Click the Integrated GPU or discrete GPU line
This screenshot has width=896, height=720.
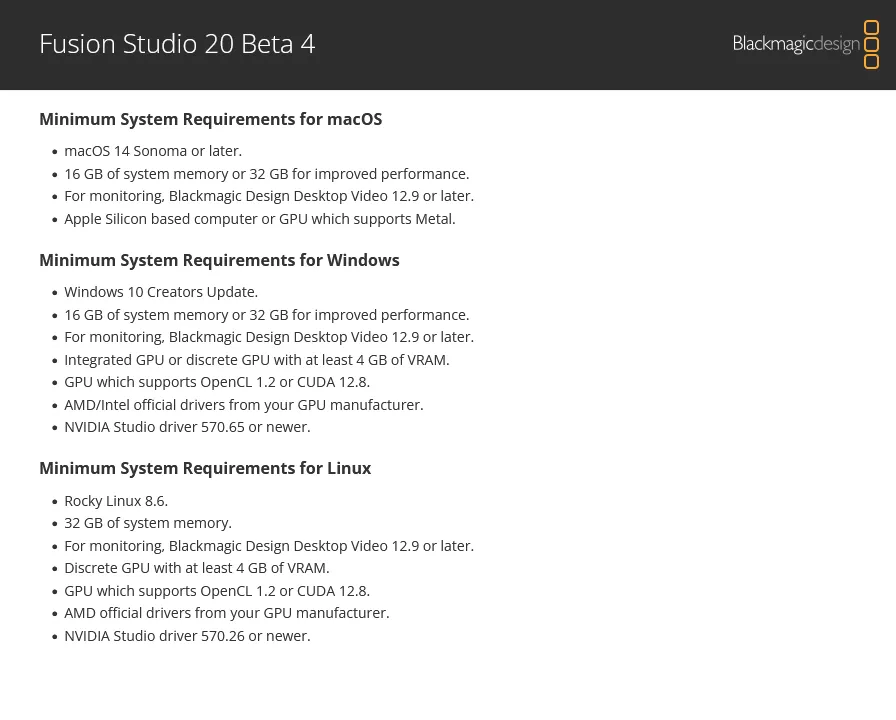point(257,360)
